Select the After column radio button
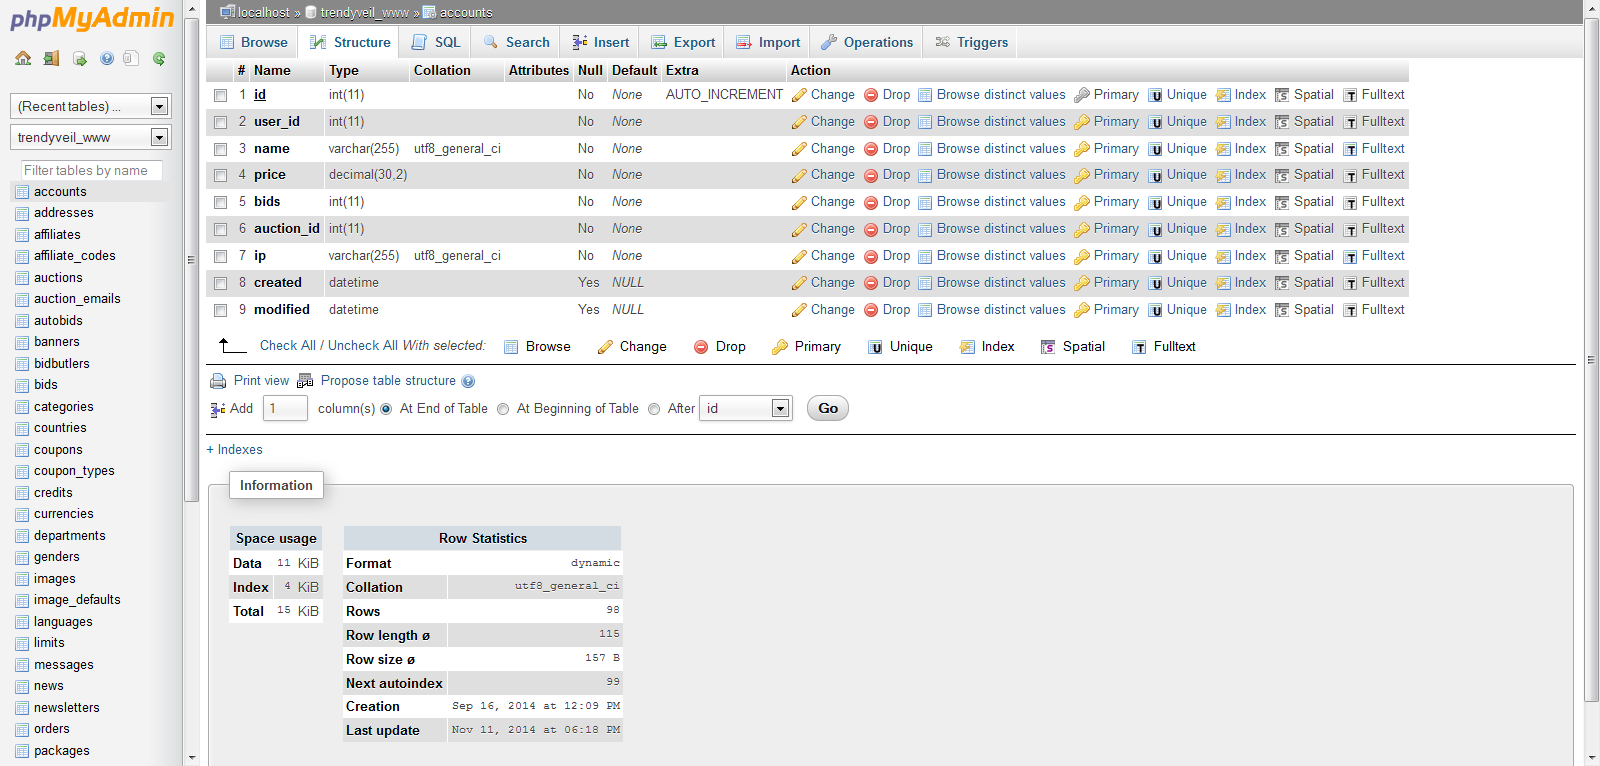1600x766 pixels. (x=654, y=409)
